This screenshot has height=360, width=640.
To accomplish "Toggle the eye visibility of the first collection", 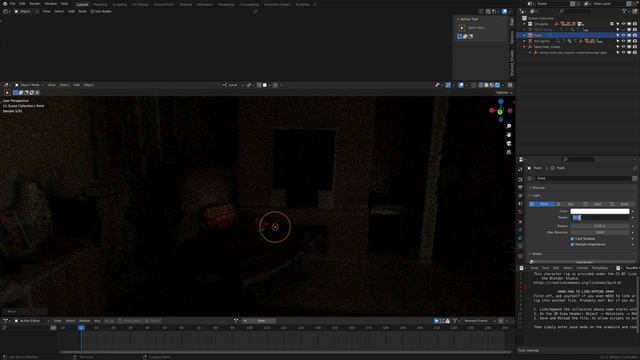I will click(623, 24).
